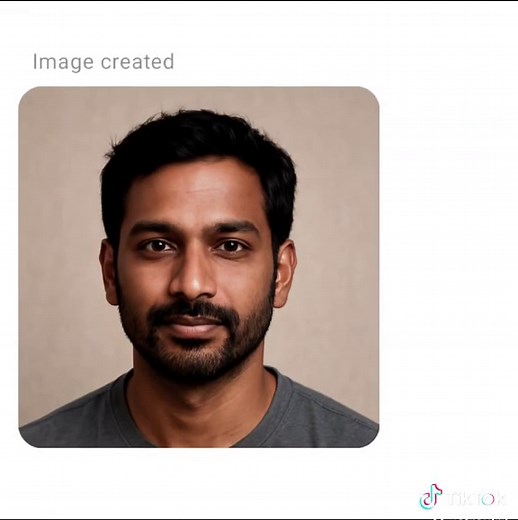Click the black bar at screen top

pos(259,1)
